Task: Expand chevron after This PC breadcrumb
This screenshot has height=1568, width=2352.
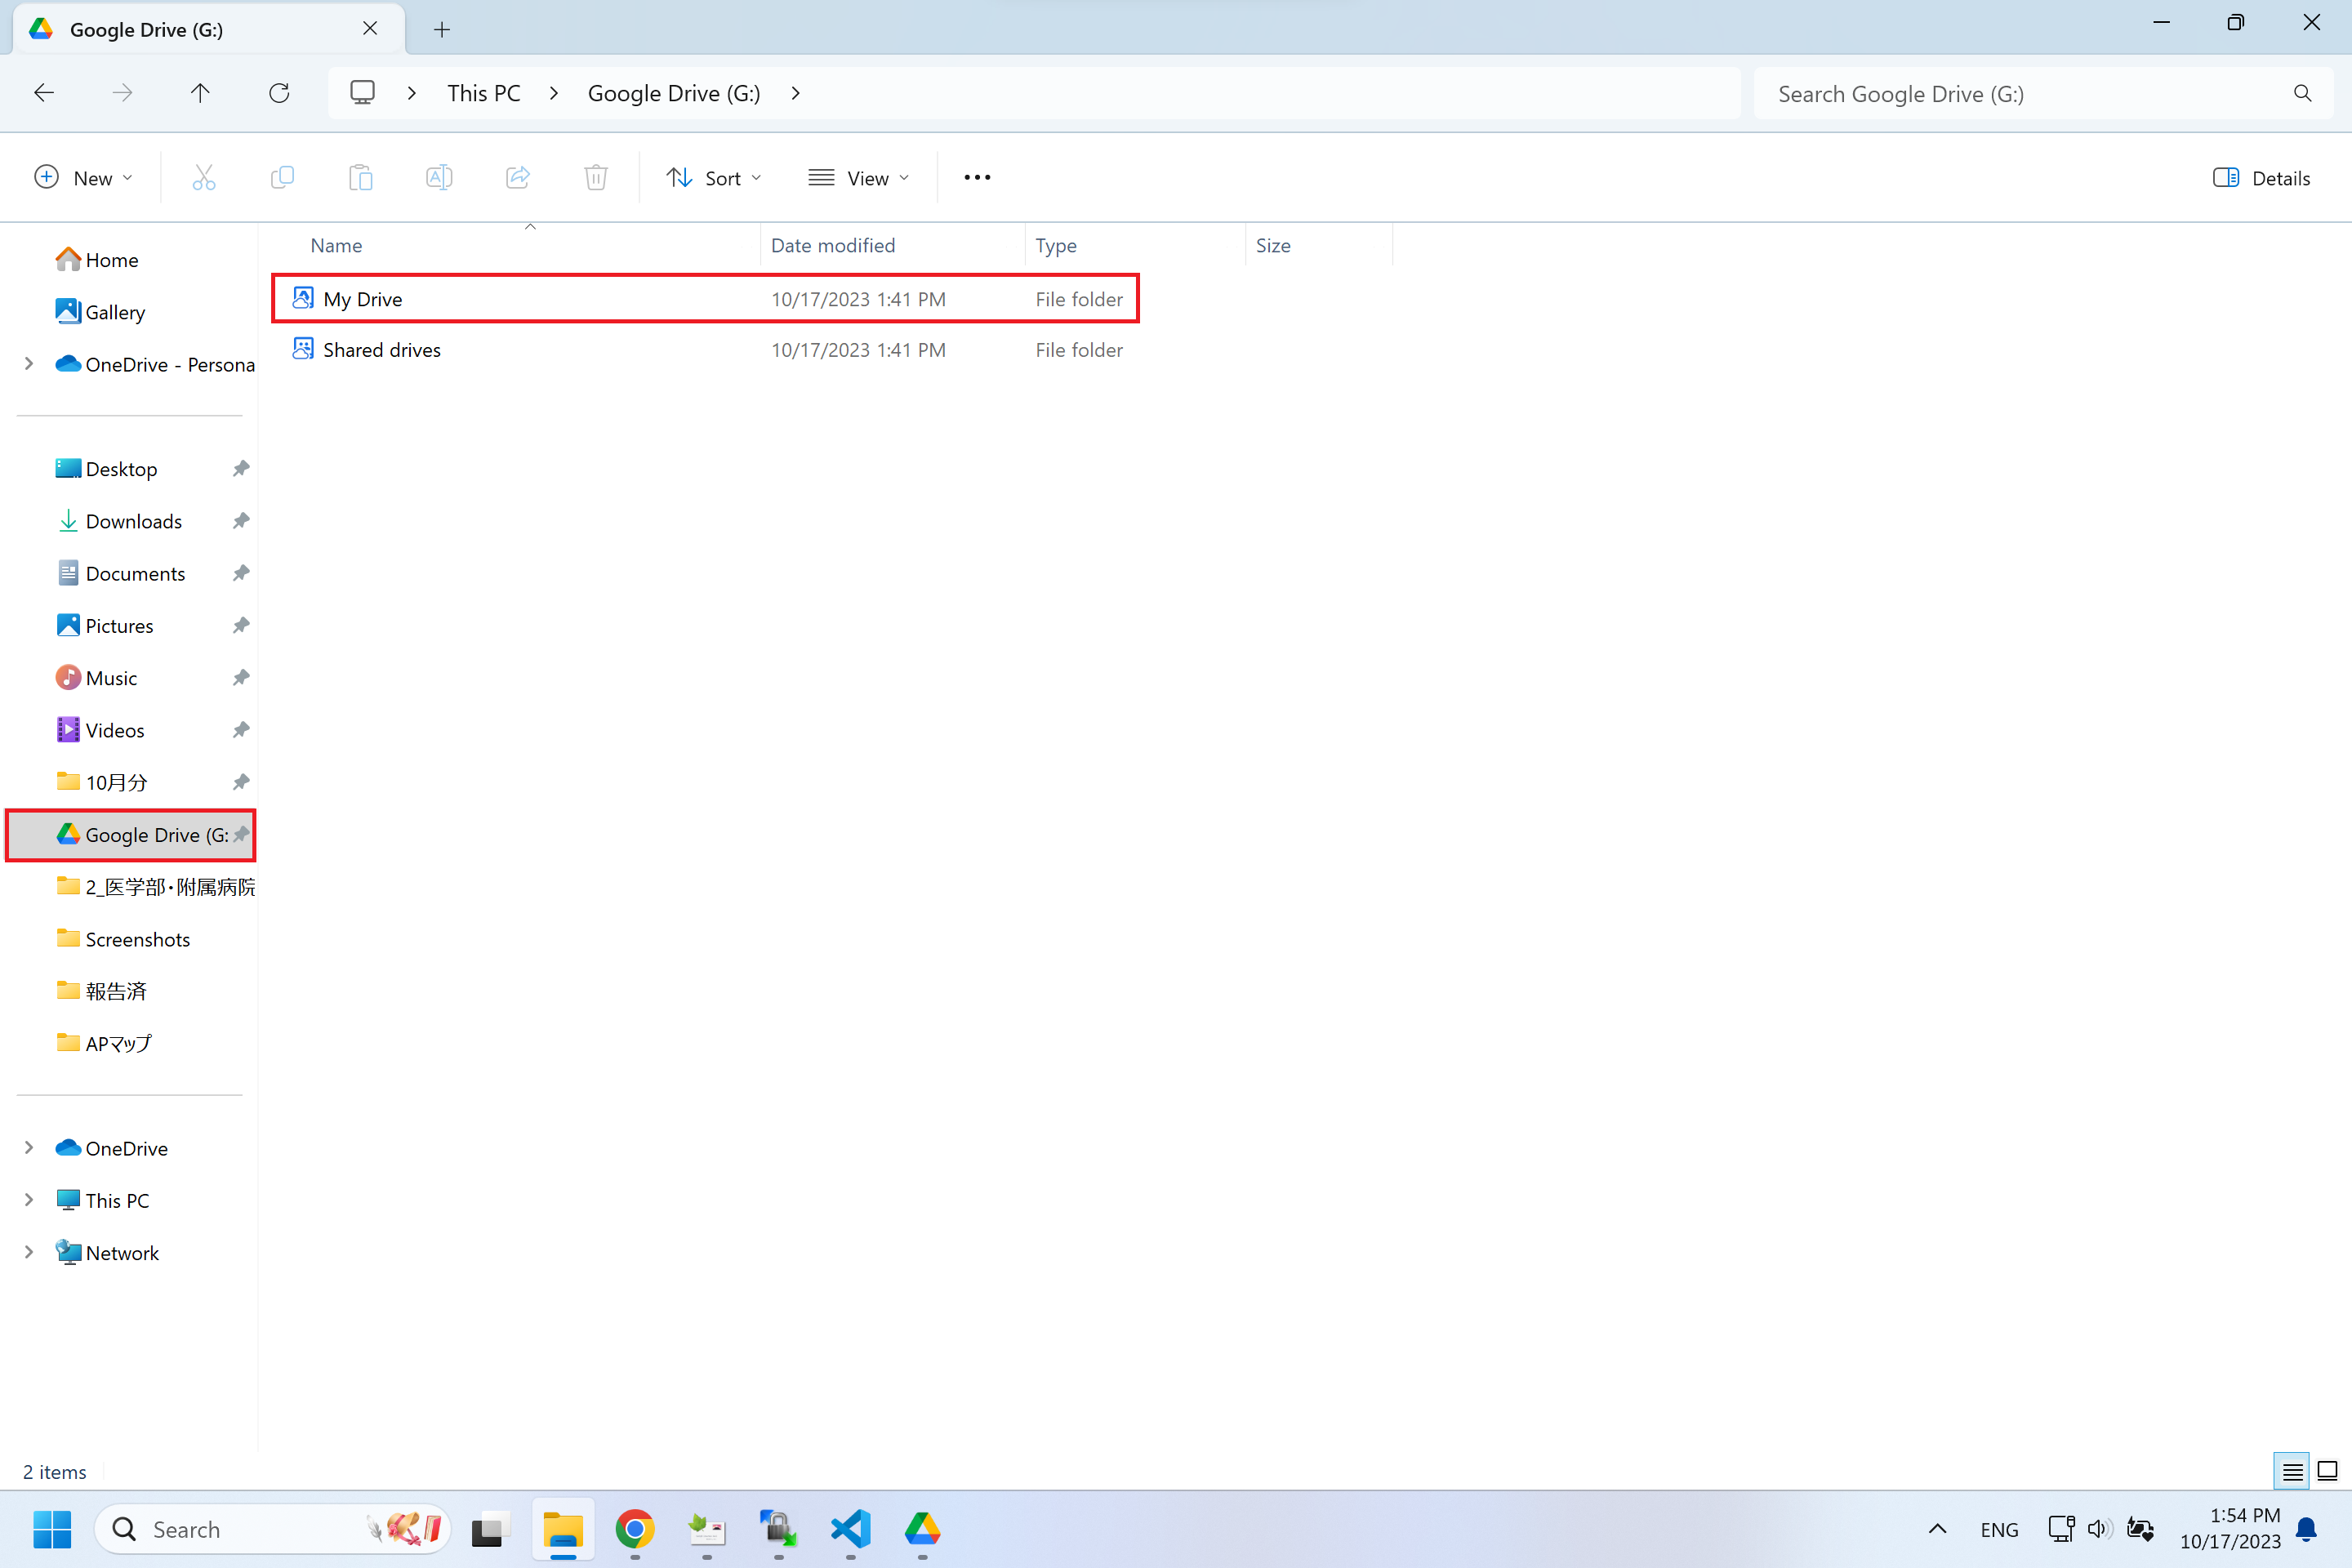Action: (554, 93)
